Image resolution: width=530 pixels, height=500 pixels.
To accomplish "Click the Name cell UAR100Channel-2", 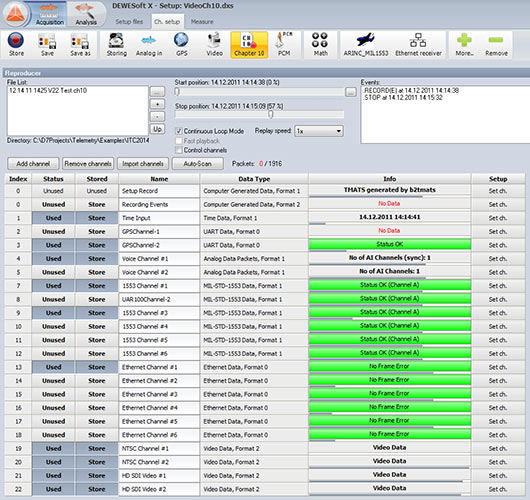I will (159, 299).
